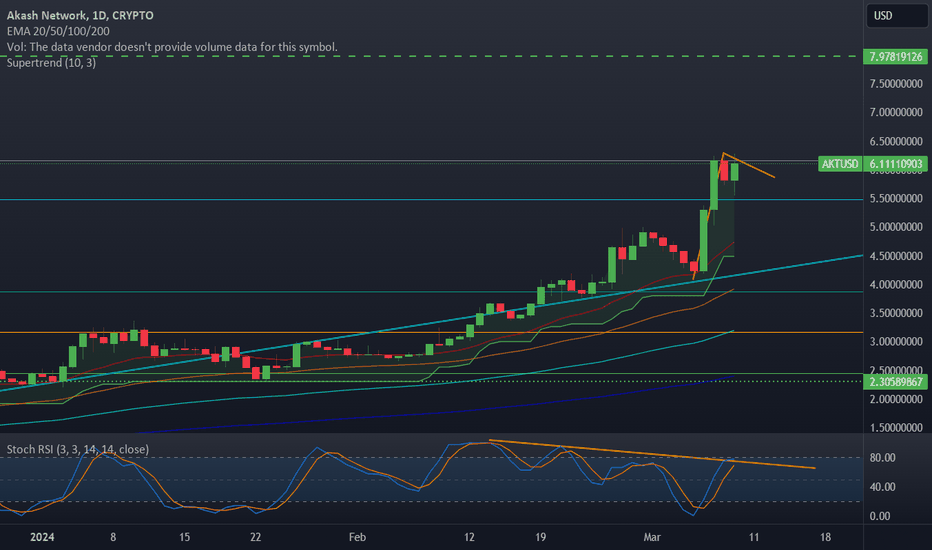The width and height of the screenshot is (932, 550).
Task: Click date label 8 on time axis
Action: 113,537
